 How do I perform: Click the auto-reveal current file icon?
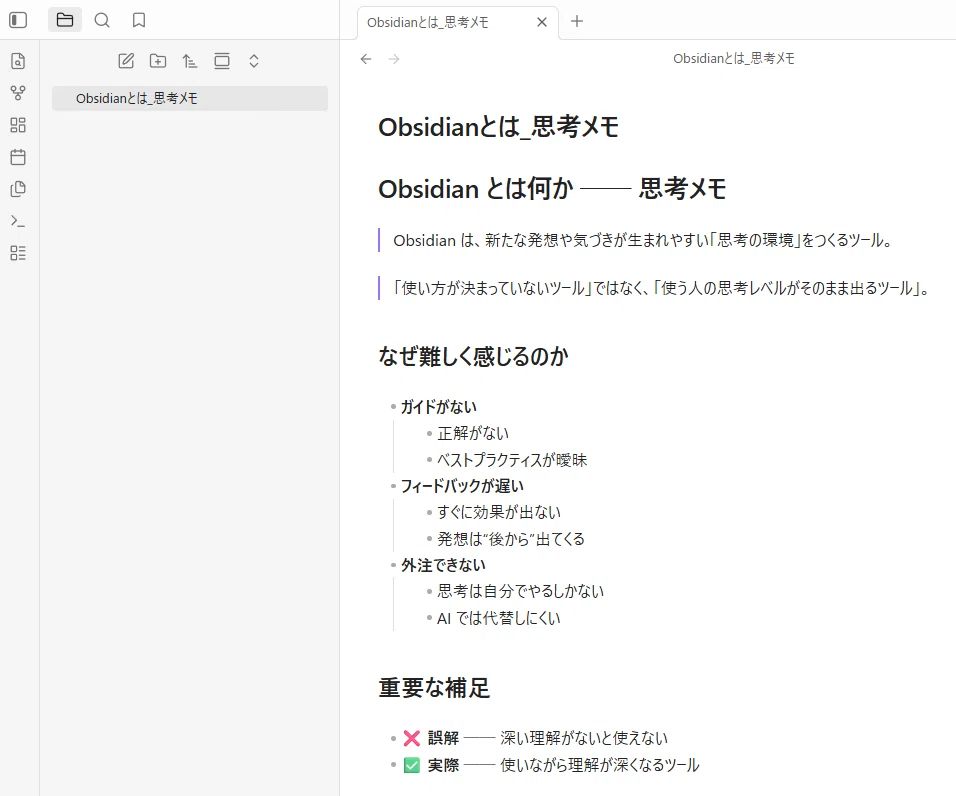[222, 61]
